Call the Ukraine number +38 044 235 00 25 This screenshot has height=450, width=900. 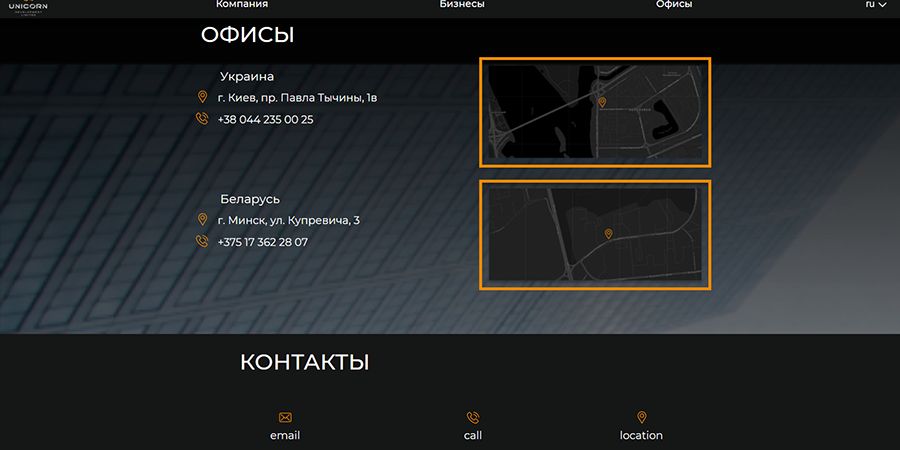point(265,119)
